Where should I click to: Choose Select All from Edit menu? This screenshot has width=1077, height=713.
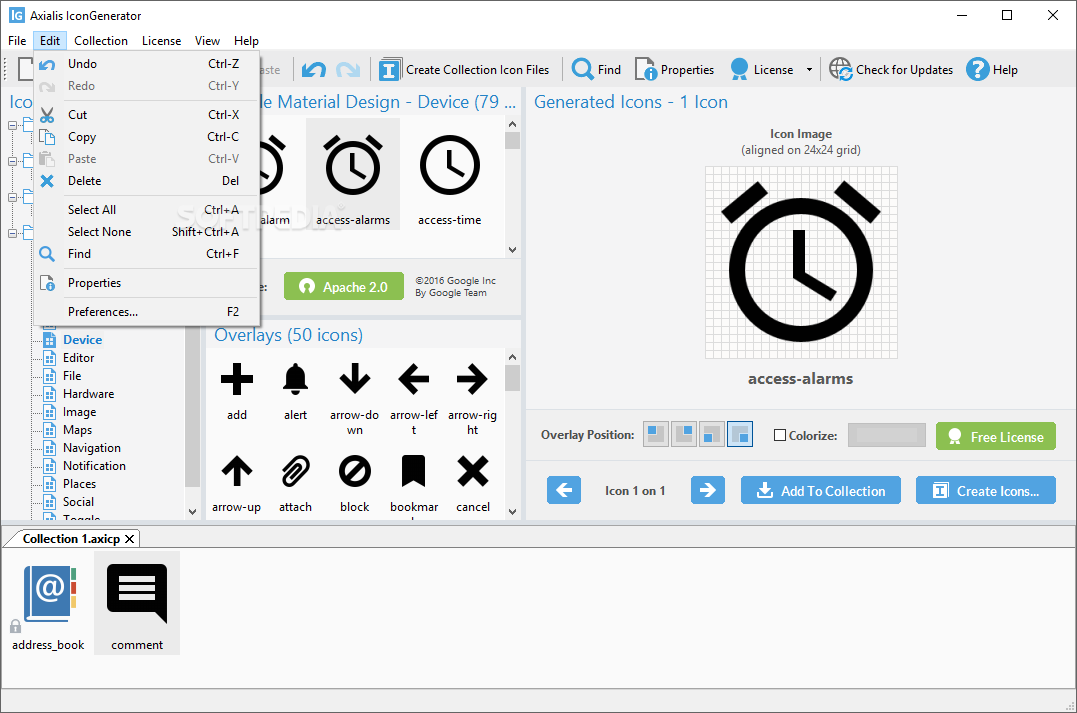click(147, 210)
